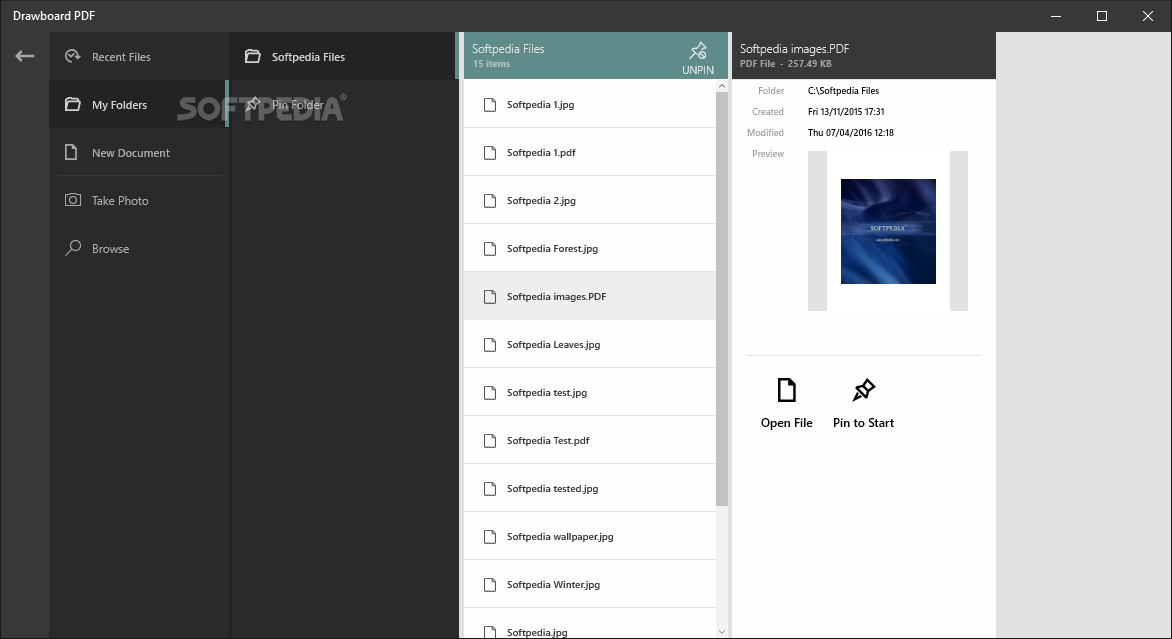This screenshot has height=639, width=1172.
Task: Click the New Document page icon
Action: pyautogui.click(x=71, y=152)
